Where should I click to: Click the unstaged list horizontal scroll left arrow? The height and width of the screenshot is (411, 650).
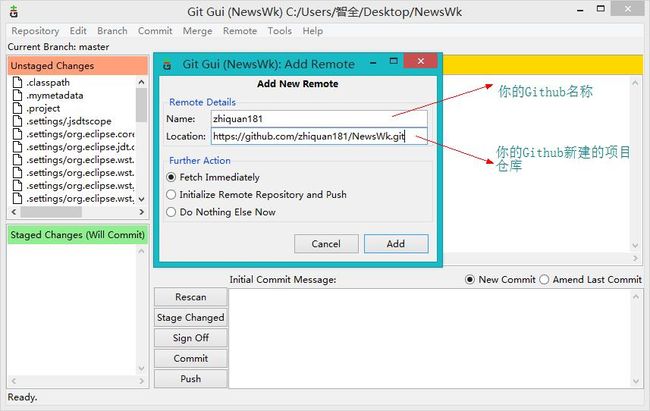pos(14,212)
